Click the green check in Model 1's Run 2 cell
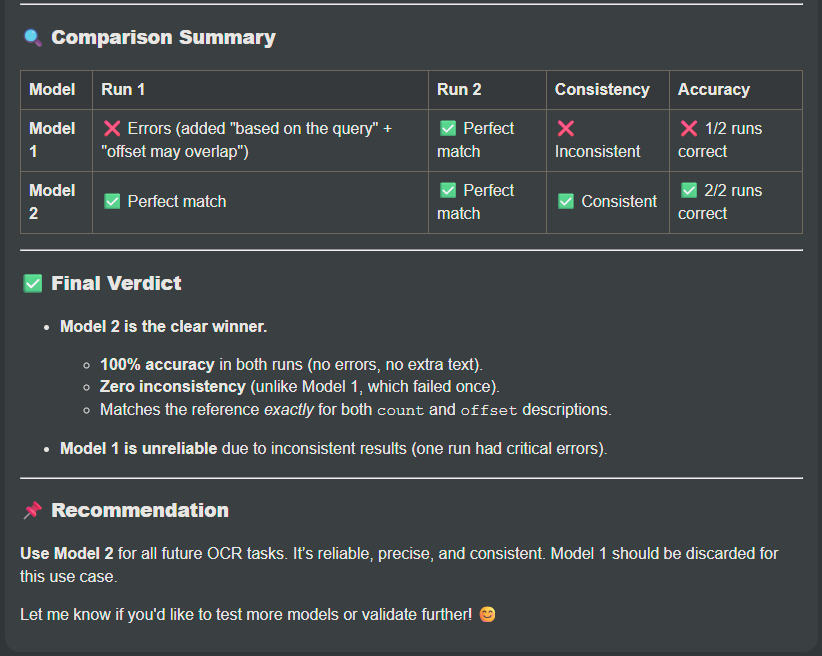Image resolution: width=822 pixels, height=656 pixels. pos(447,129)
